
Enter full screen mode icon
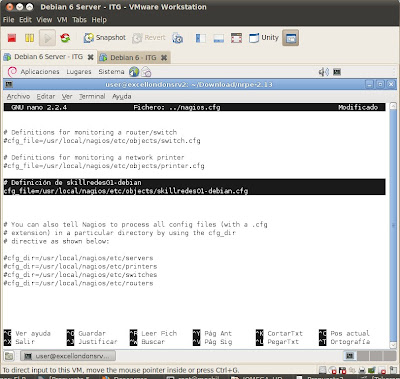tap(236, 38)
